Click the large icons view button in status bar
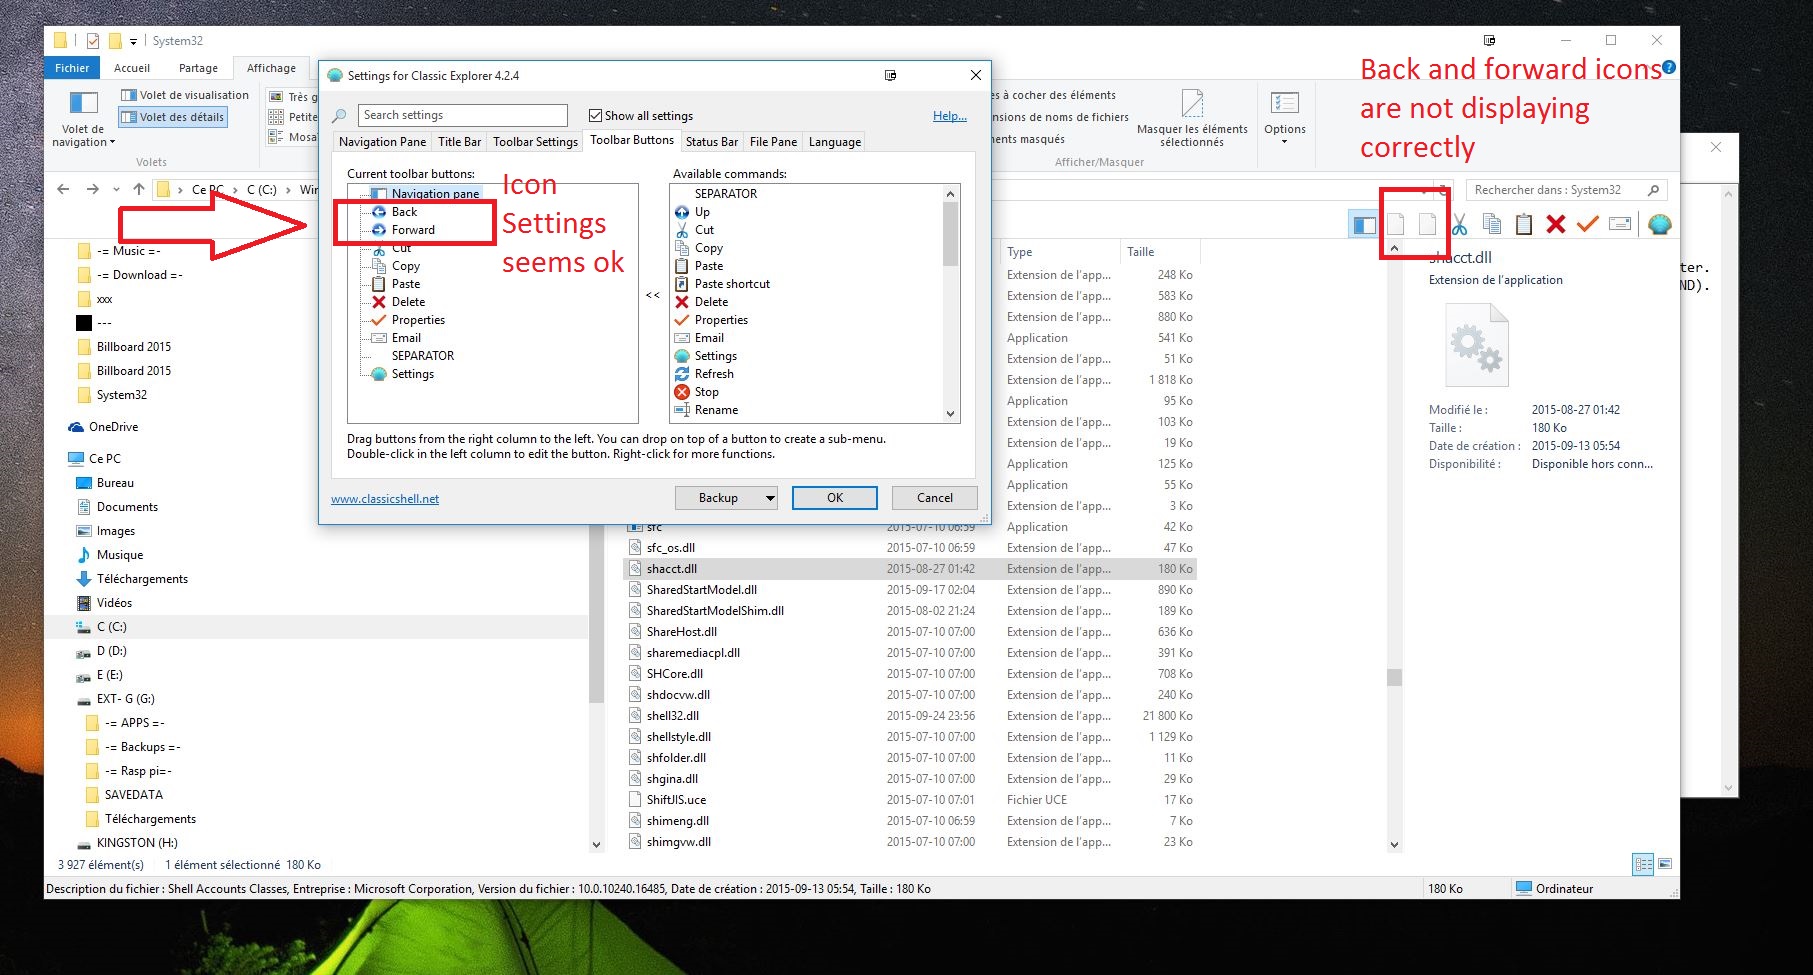Screen dimensions: 1813x975 (1665, 864)
